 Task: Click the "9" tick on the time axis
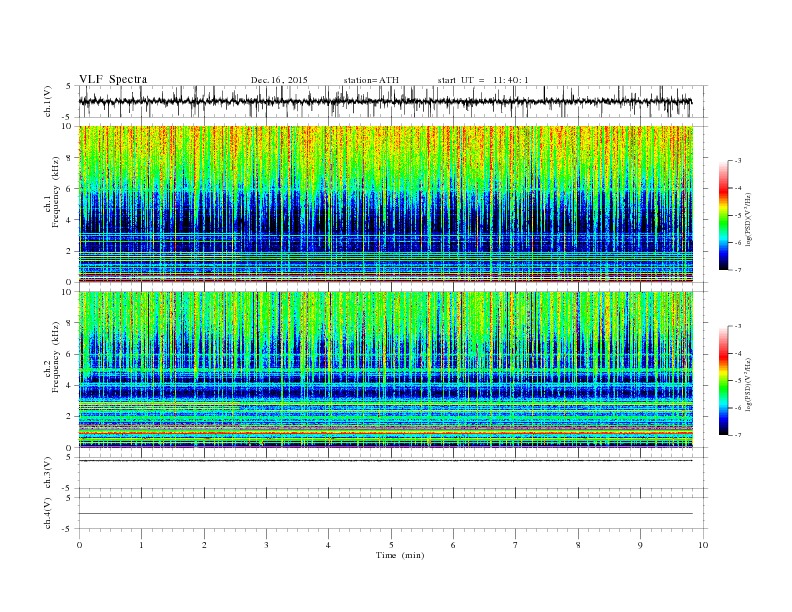(x=640, y=545)
